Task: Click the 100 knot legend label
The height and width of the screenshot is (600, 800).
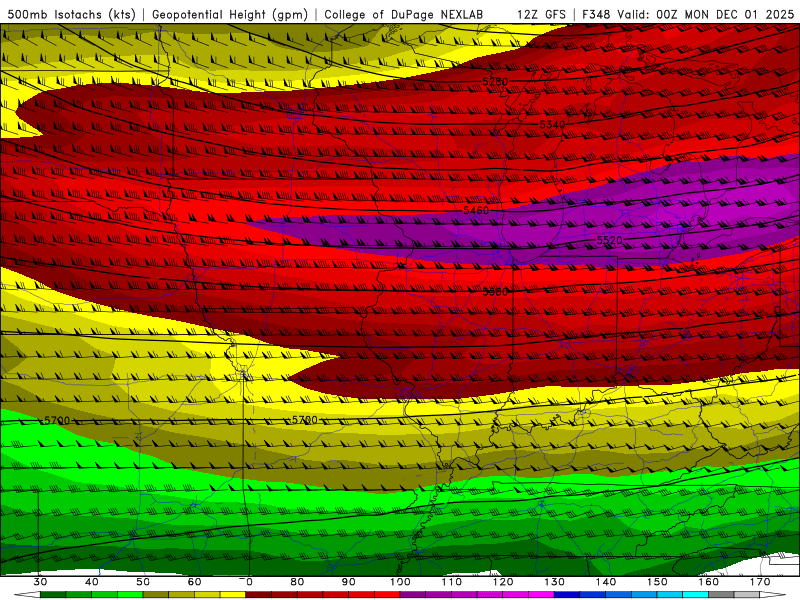Action: coord(400,582)
